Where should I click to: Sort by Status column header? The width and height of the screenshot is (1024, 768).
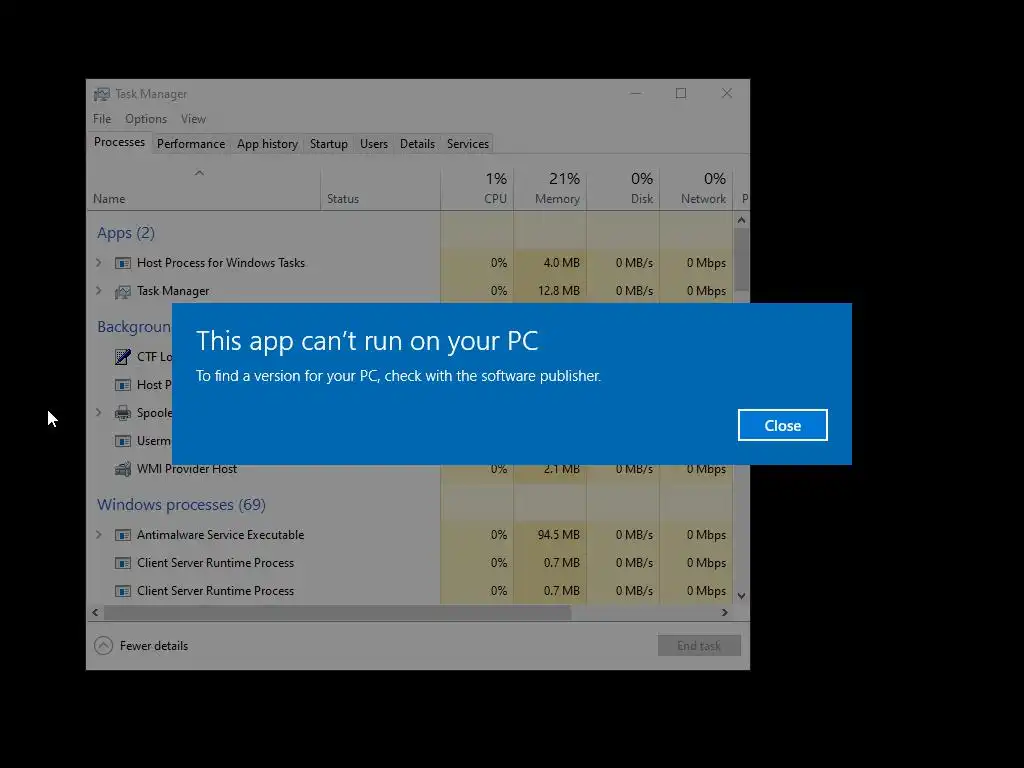pos(380,189)
